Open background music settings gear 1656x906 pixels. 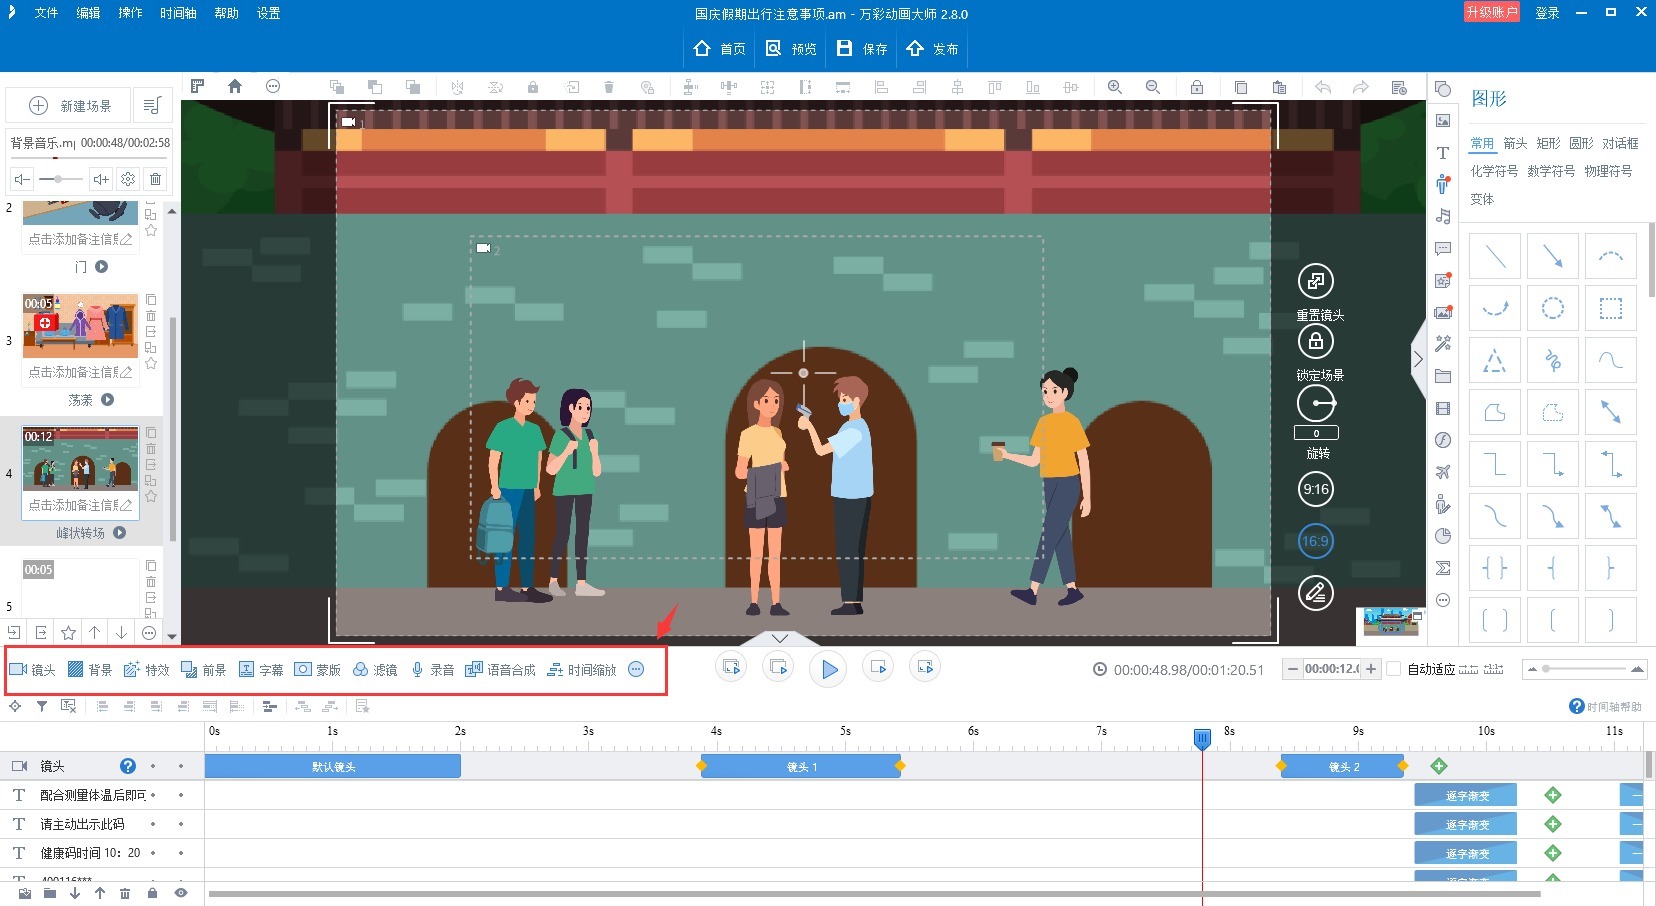(x=128, y=179)
